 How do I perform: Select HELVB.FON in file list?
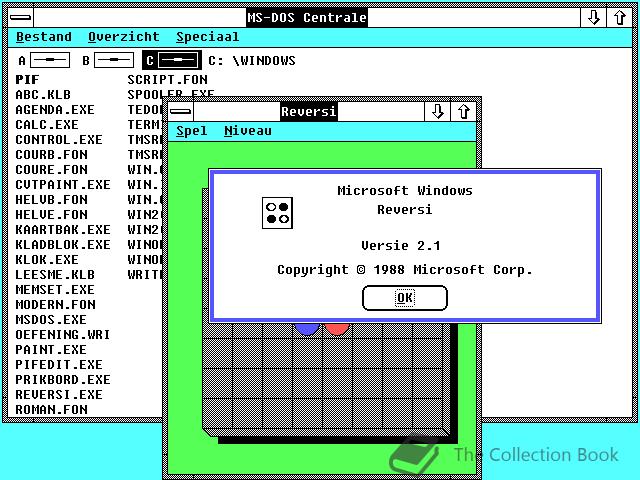51,200
